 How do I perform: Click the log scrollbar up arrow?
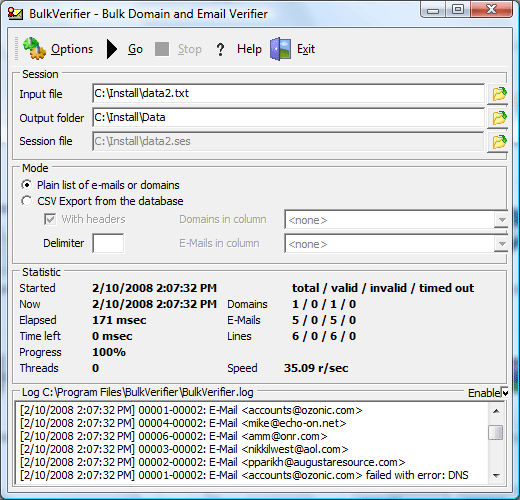[496, 411]
